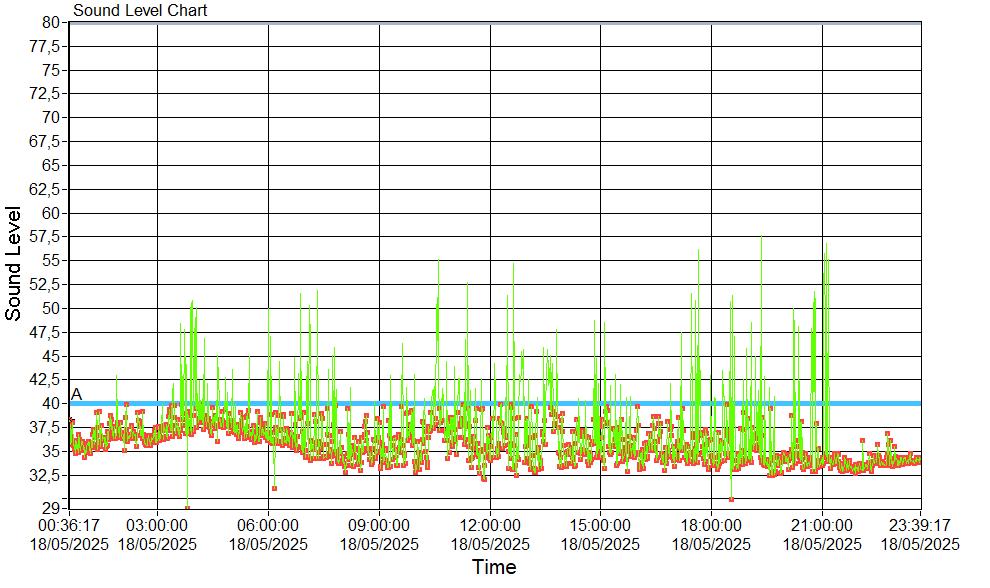Select the 06:00:00 time axis label

coord(268,525)
